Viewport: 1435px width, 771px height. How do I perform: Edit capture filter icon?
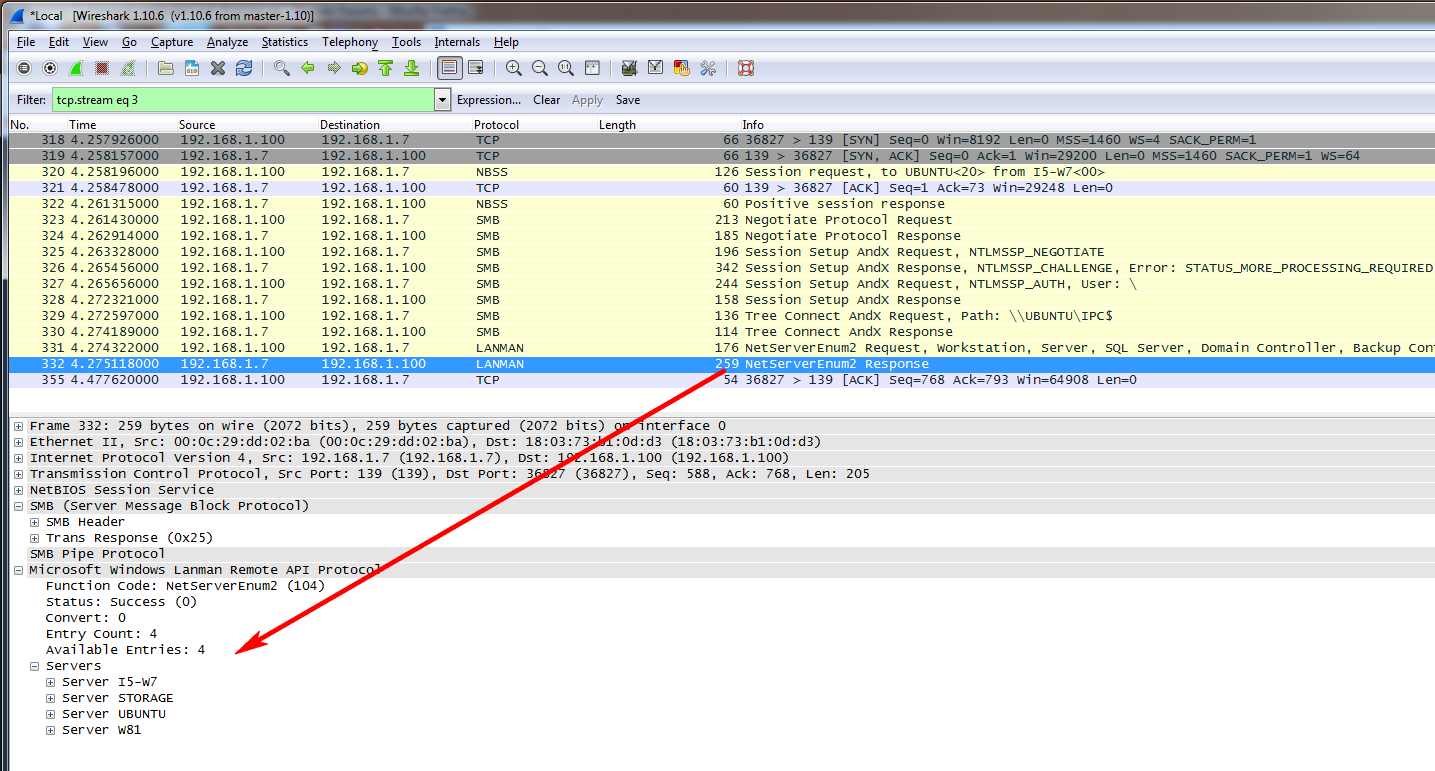[x=630, y=68]
